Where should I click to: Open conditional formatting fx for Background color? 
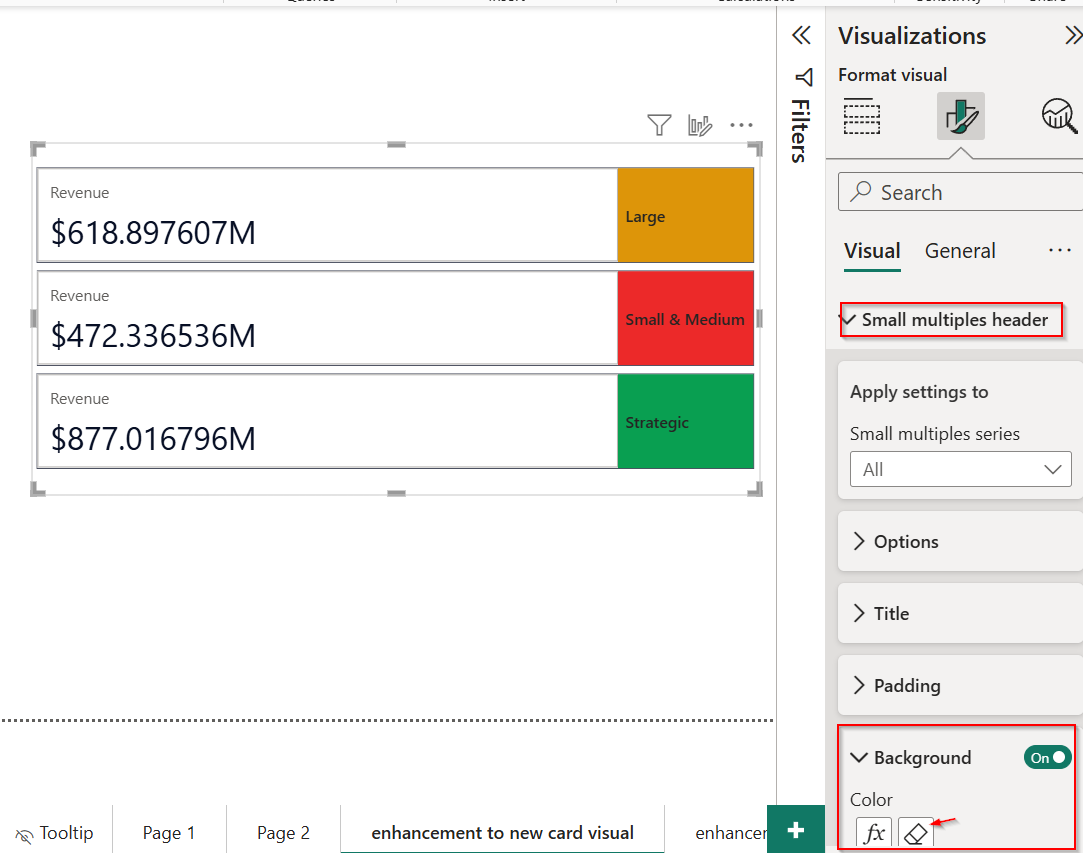(874, 832)
